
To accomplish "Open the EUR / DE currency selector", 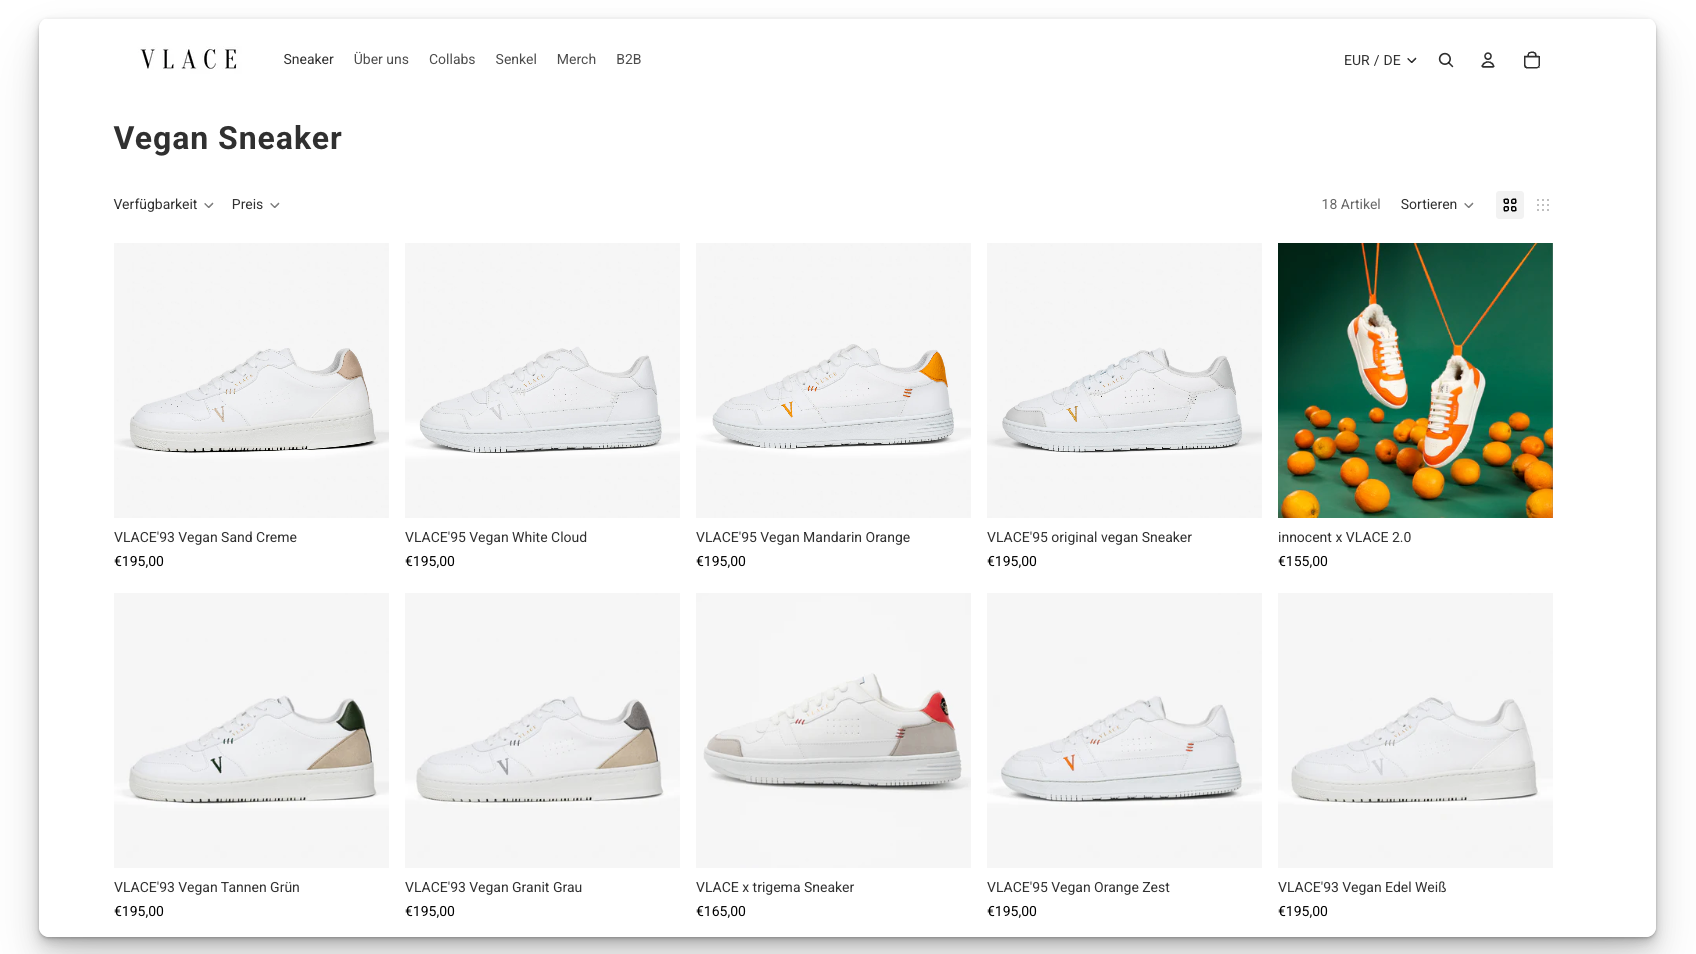I will (1380, 60).
